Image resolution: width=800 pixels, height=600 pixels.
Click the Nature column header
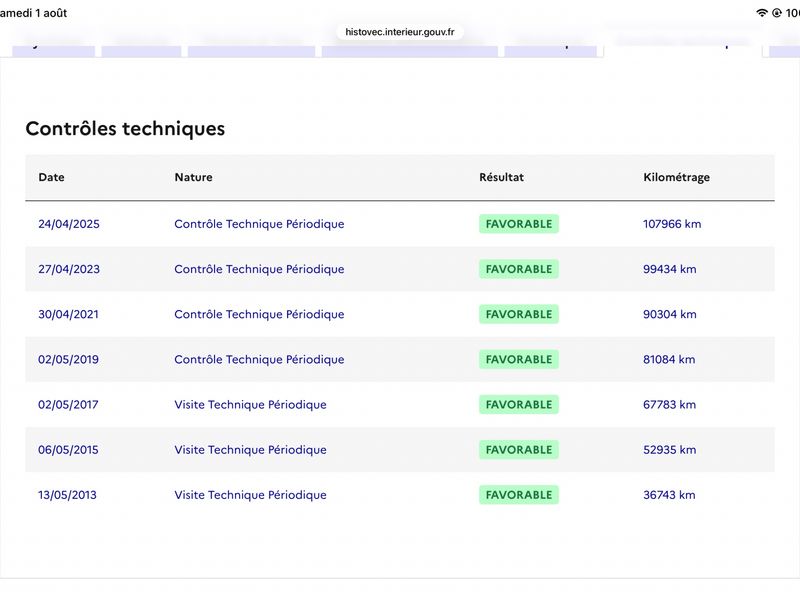click(193, 177)
